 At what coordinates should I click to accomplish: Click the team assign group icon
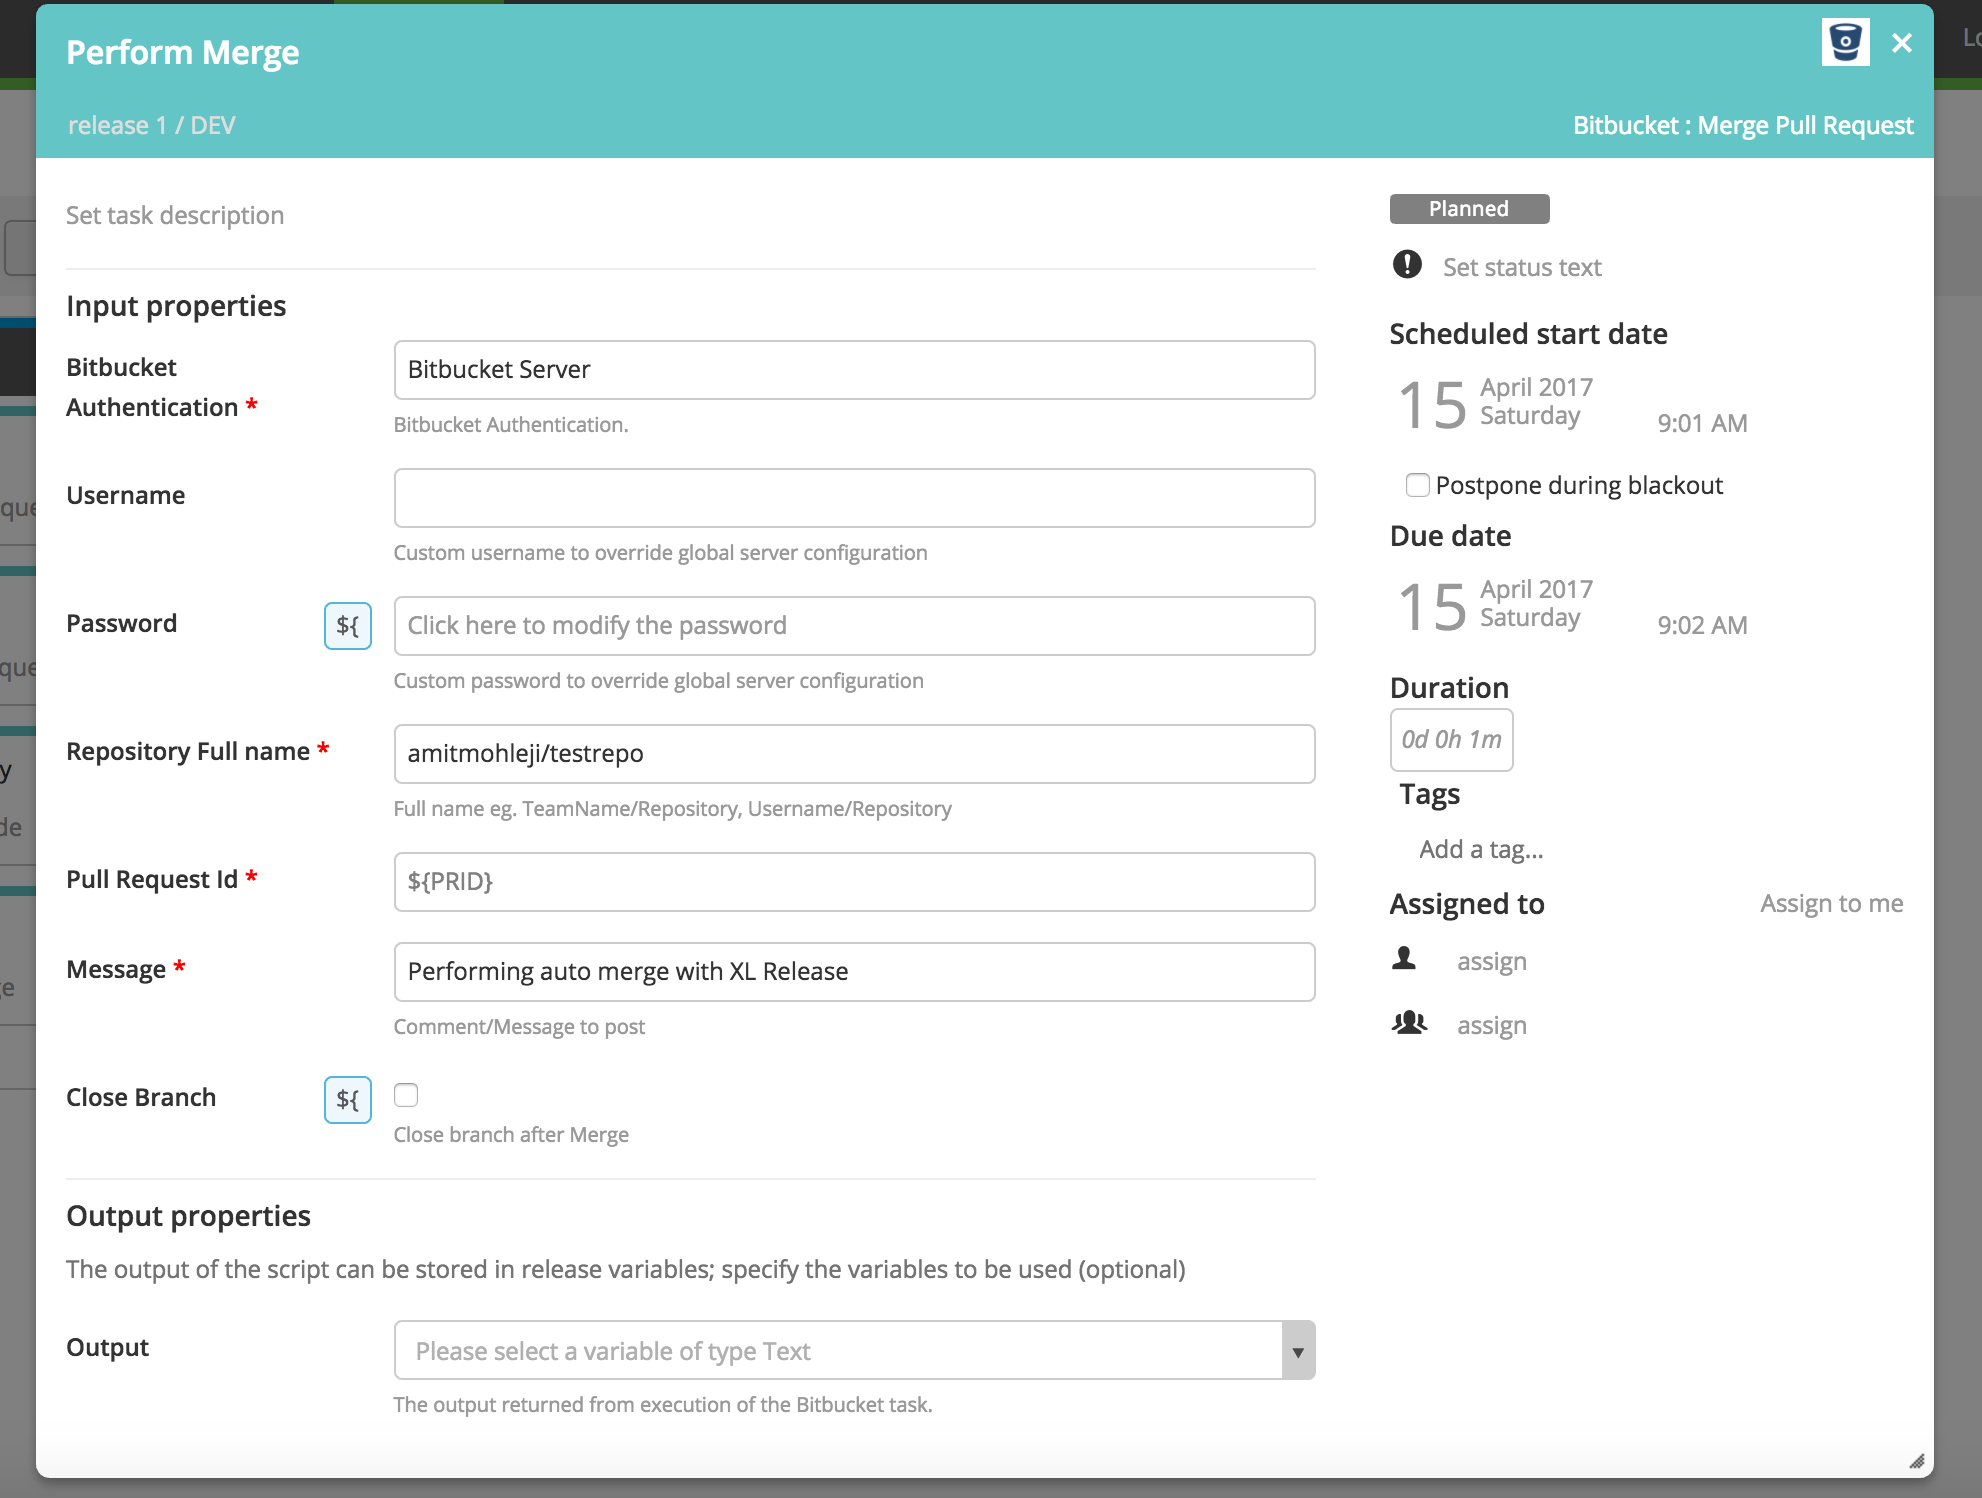(x=1409, y=1022)
